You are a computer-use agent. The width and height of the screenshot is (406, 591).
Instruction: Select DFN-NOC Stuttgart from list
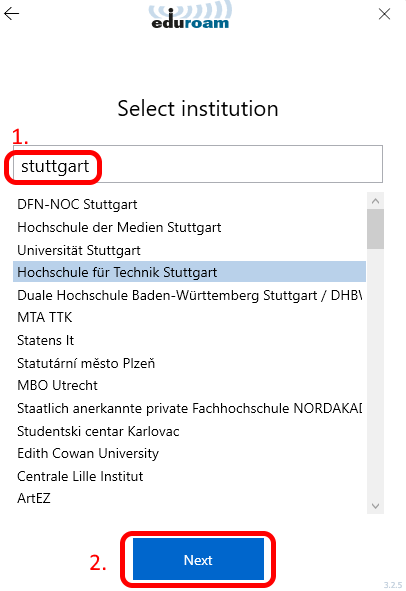pos(189,204)
